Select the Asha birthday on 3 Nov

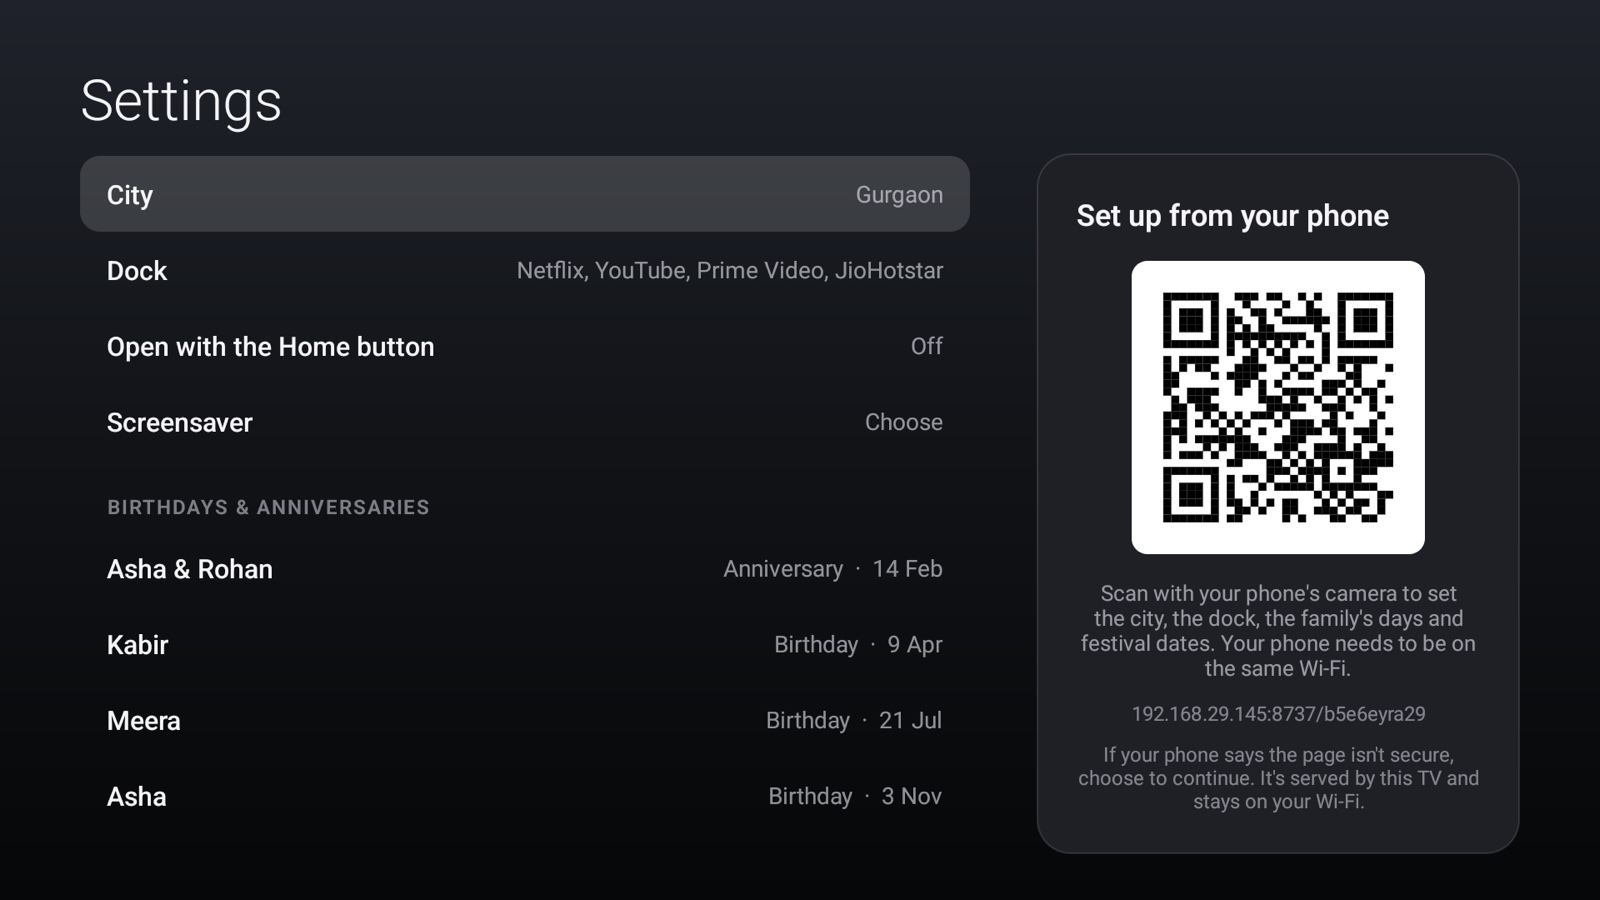[525, 796]
